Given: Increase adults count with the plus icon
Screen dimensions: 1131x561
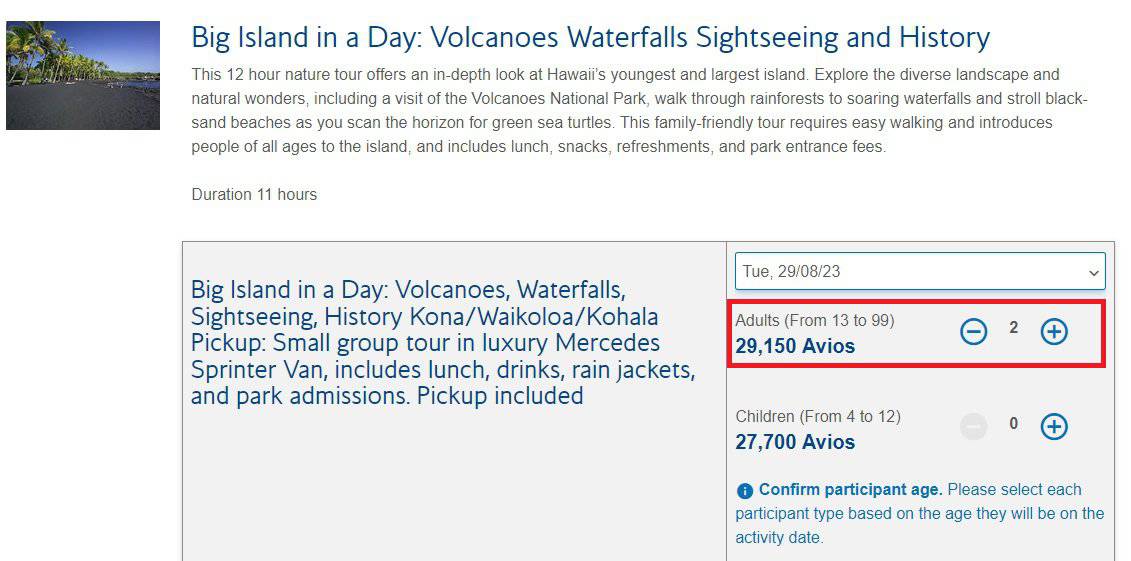Looking at the screenshot, I should (1054, 332).
